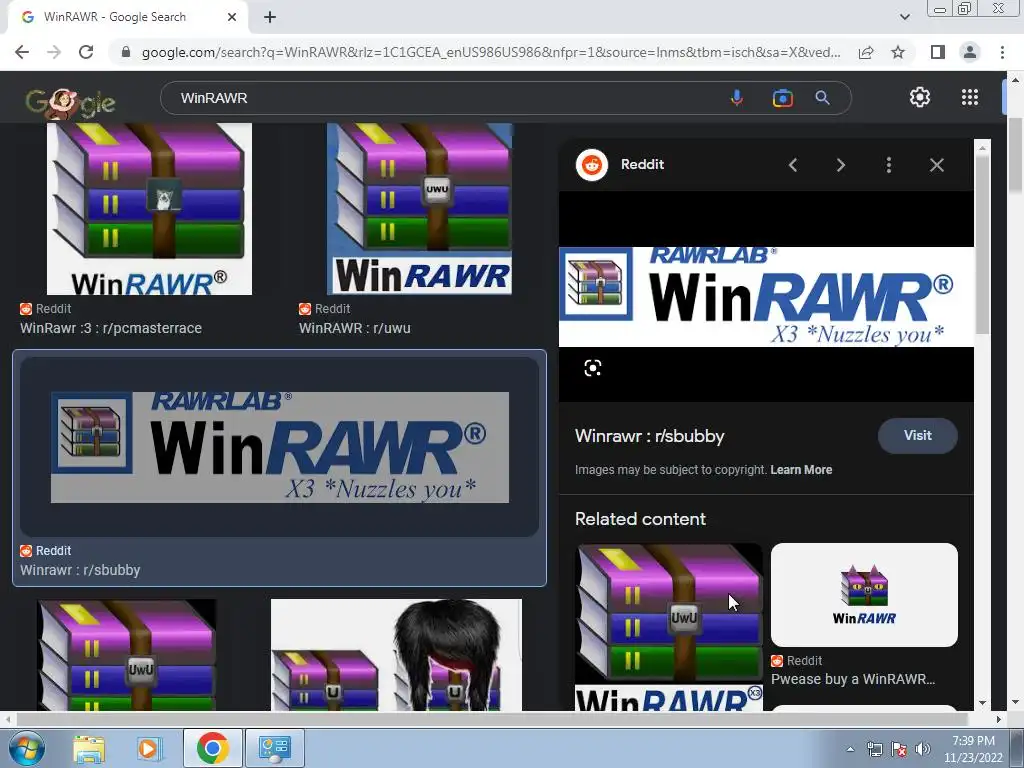Open the Winrawr : r/sbubby title

tap(650, 436)
